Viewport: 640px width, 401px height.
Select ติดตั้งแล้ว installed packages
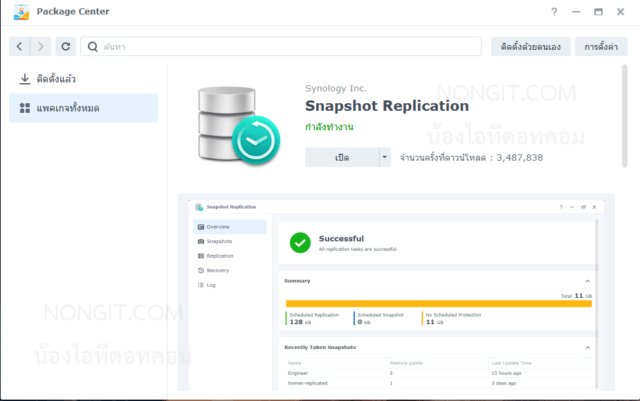click(84, 79)
